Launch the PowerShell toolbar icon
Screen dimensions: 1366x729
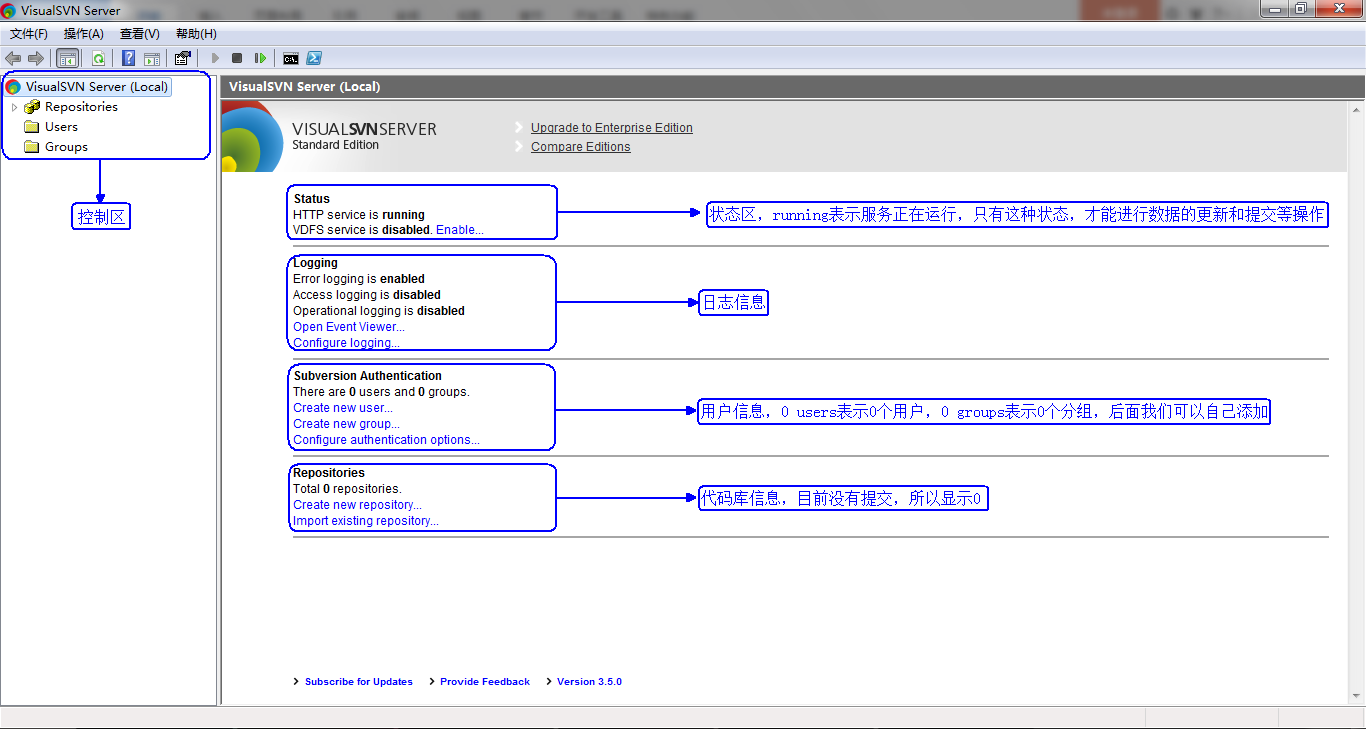coord(314,58)
